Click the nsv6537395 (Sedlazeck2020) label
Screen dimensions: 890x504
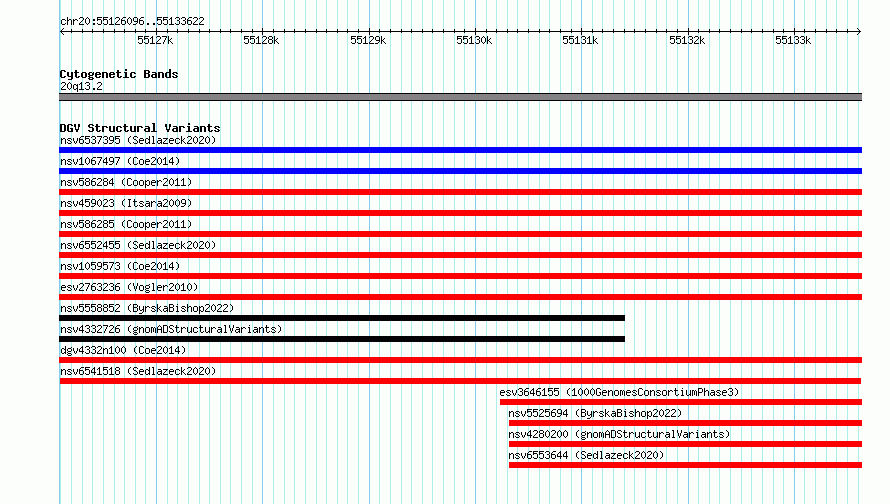pos(138,140)
